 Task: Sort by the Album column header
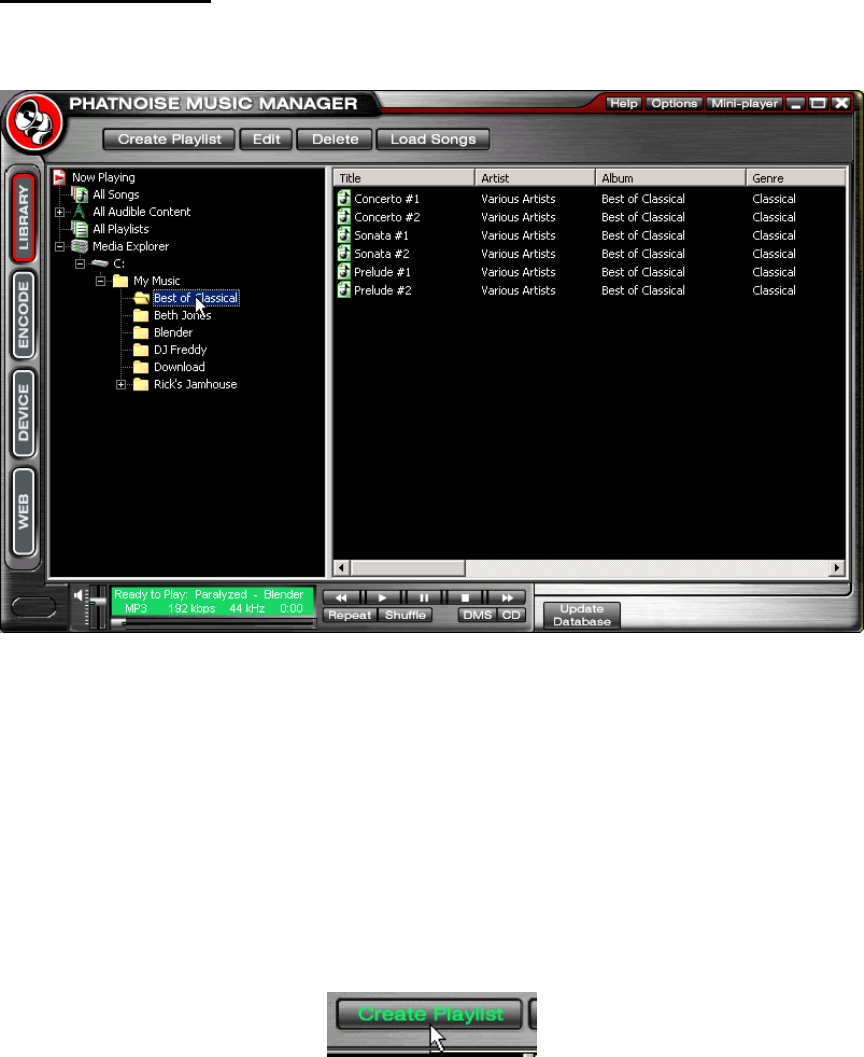671,178
